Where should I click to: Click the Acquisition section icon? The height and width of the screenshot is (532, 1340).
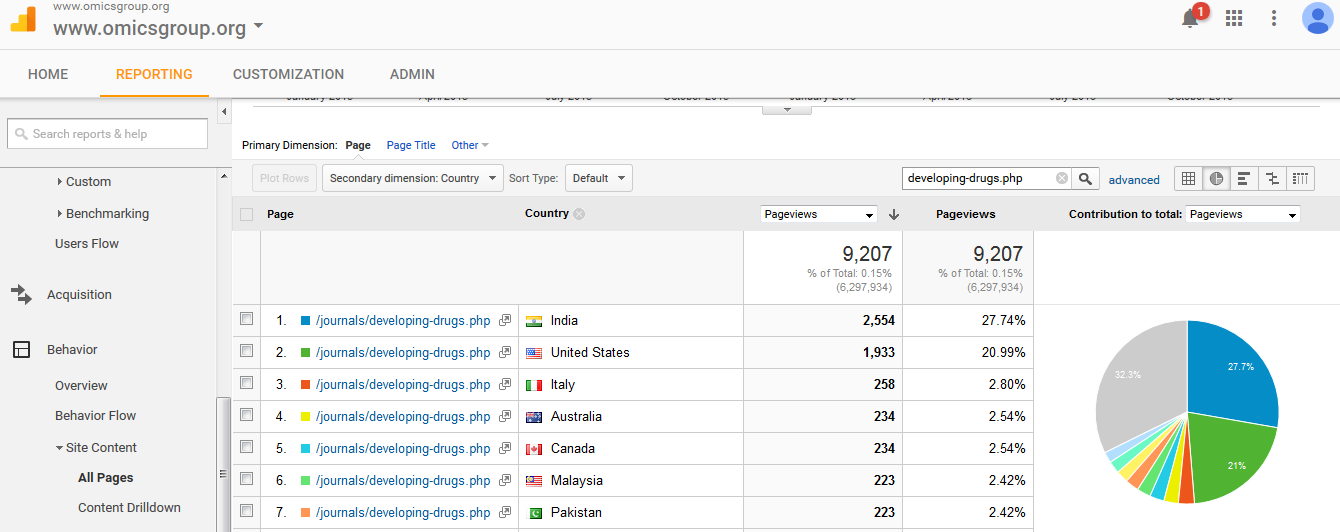[x=21, y=295]
